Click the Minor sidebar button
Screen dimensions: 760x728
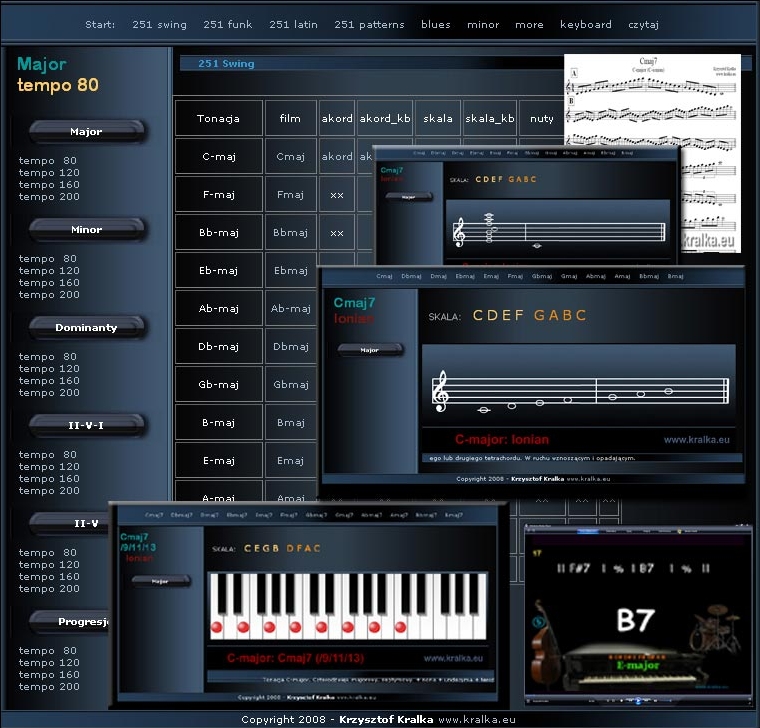coord(86,229)
